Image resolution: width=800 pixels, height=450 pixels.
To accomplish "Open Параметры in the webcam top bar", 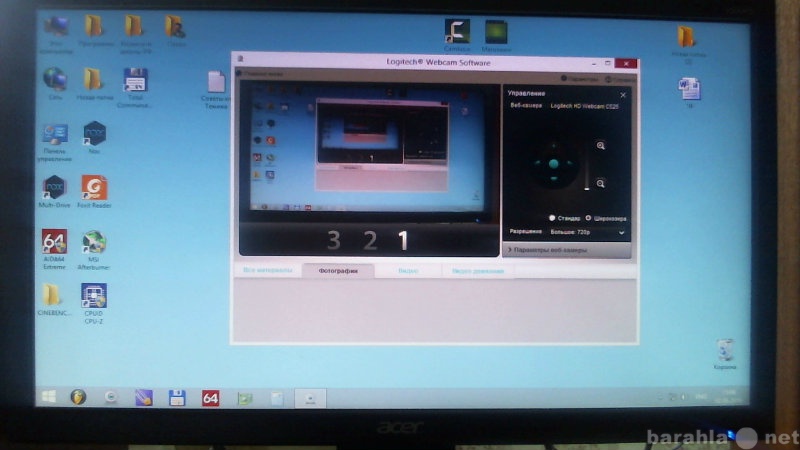I will coord(580,79).
